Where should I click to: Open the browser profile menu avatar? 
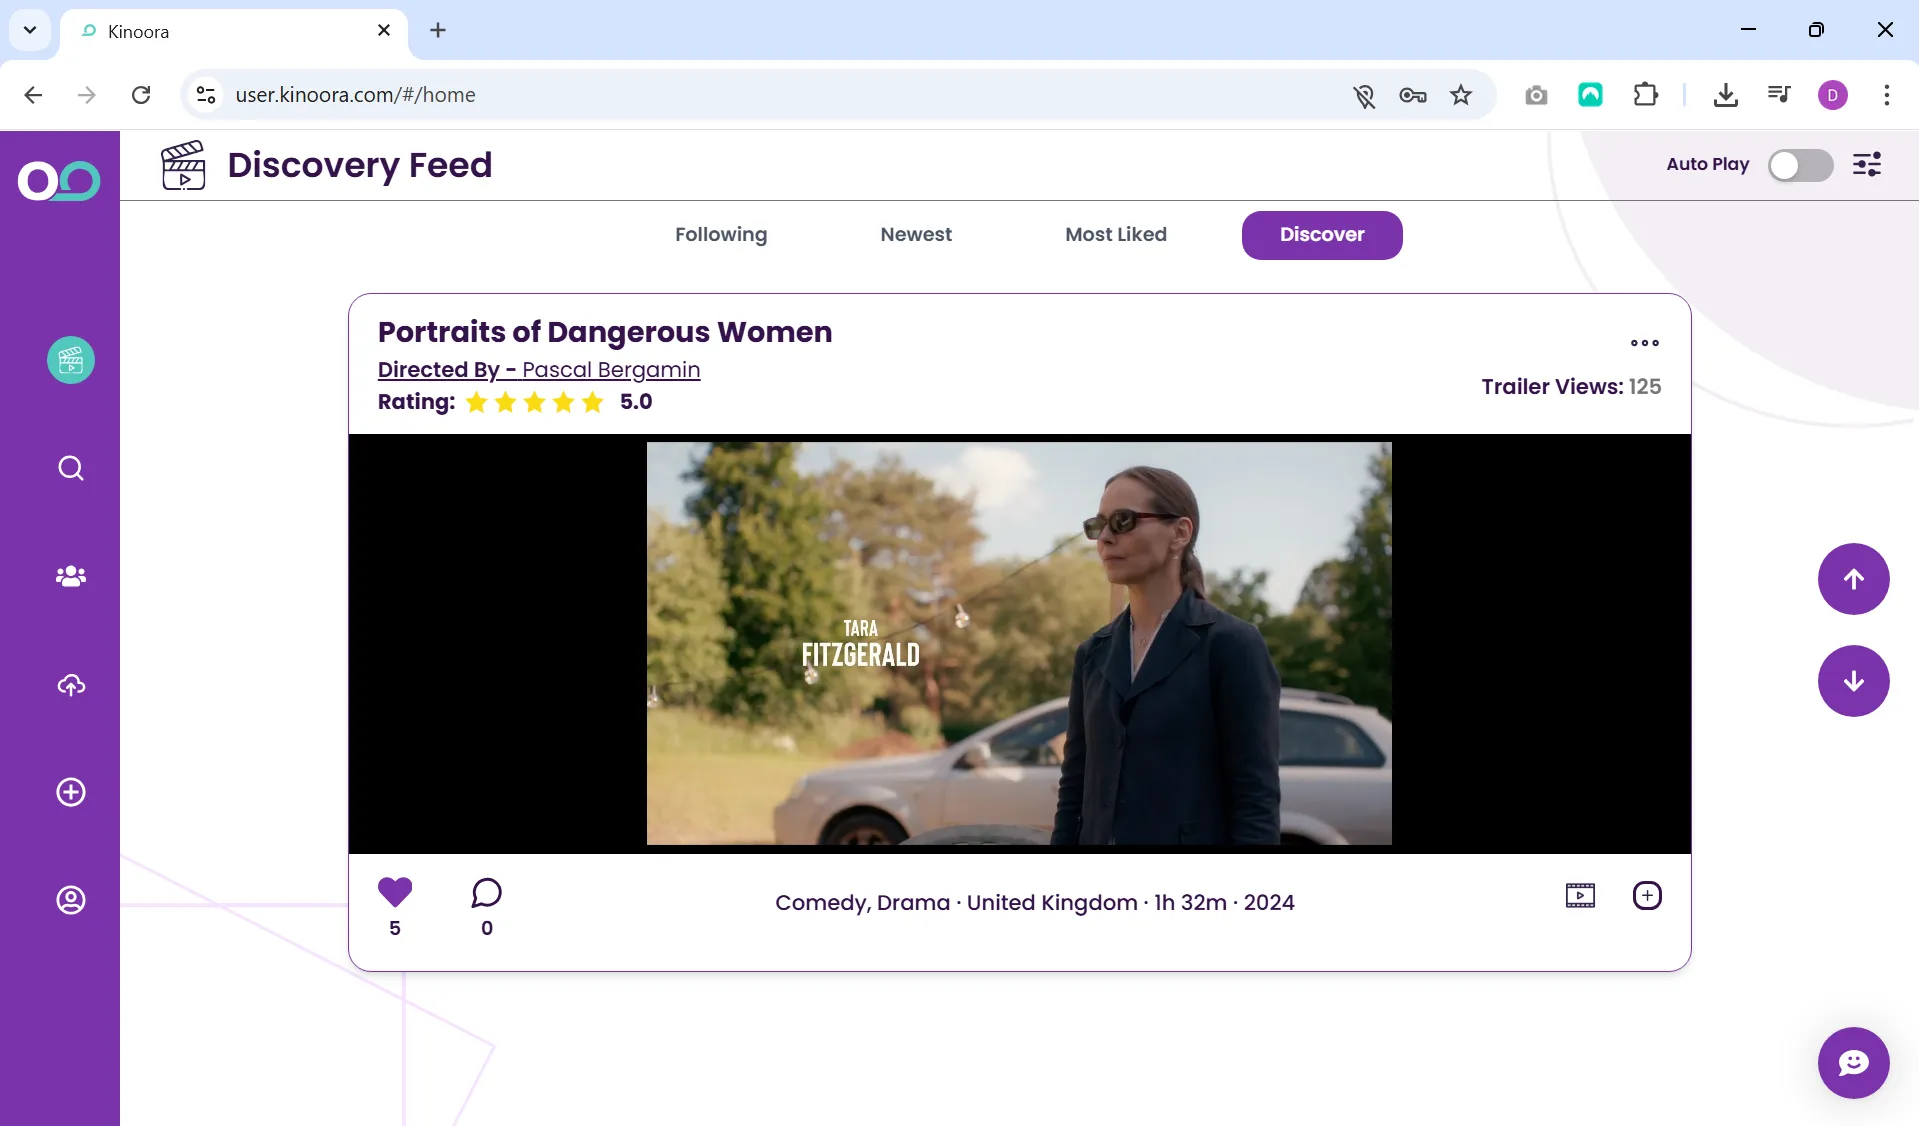click(x=1832, y=95)
